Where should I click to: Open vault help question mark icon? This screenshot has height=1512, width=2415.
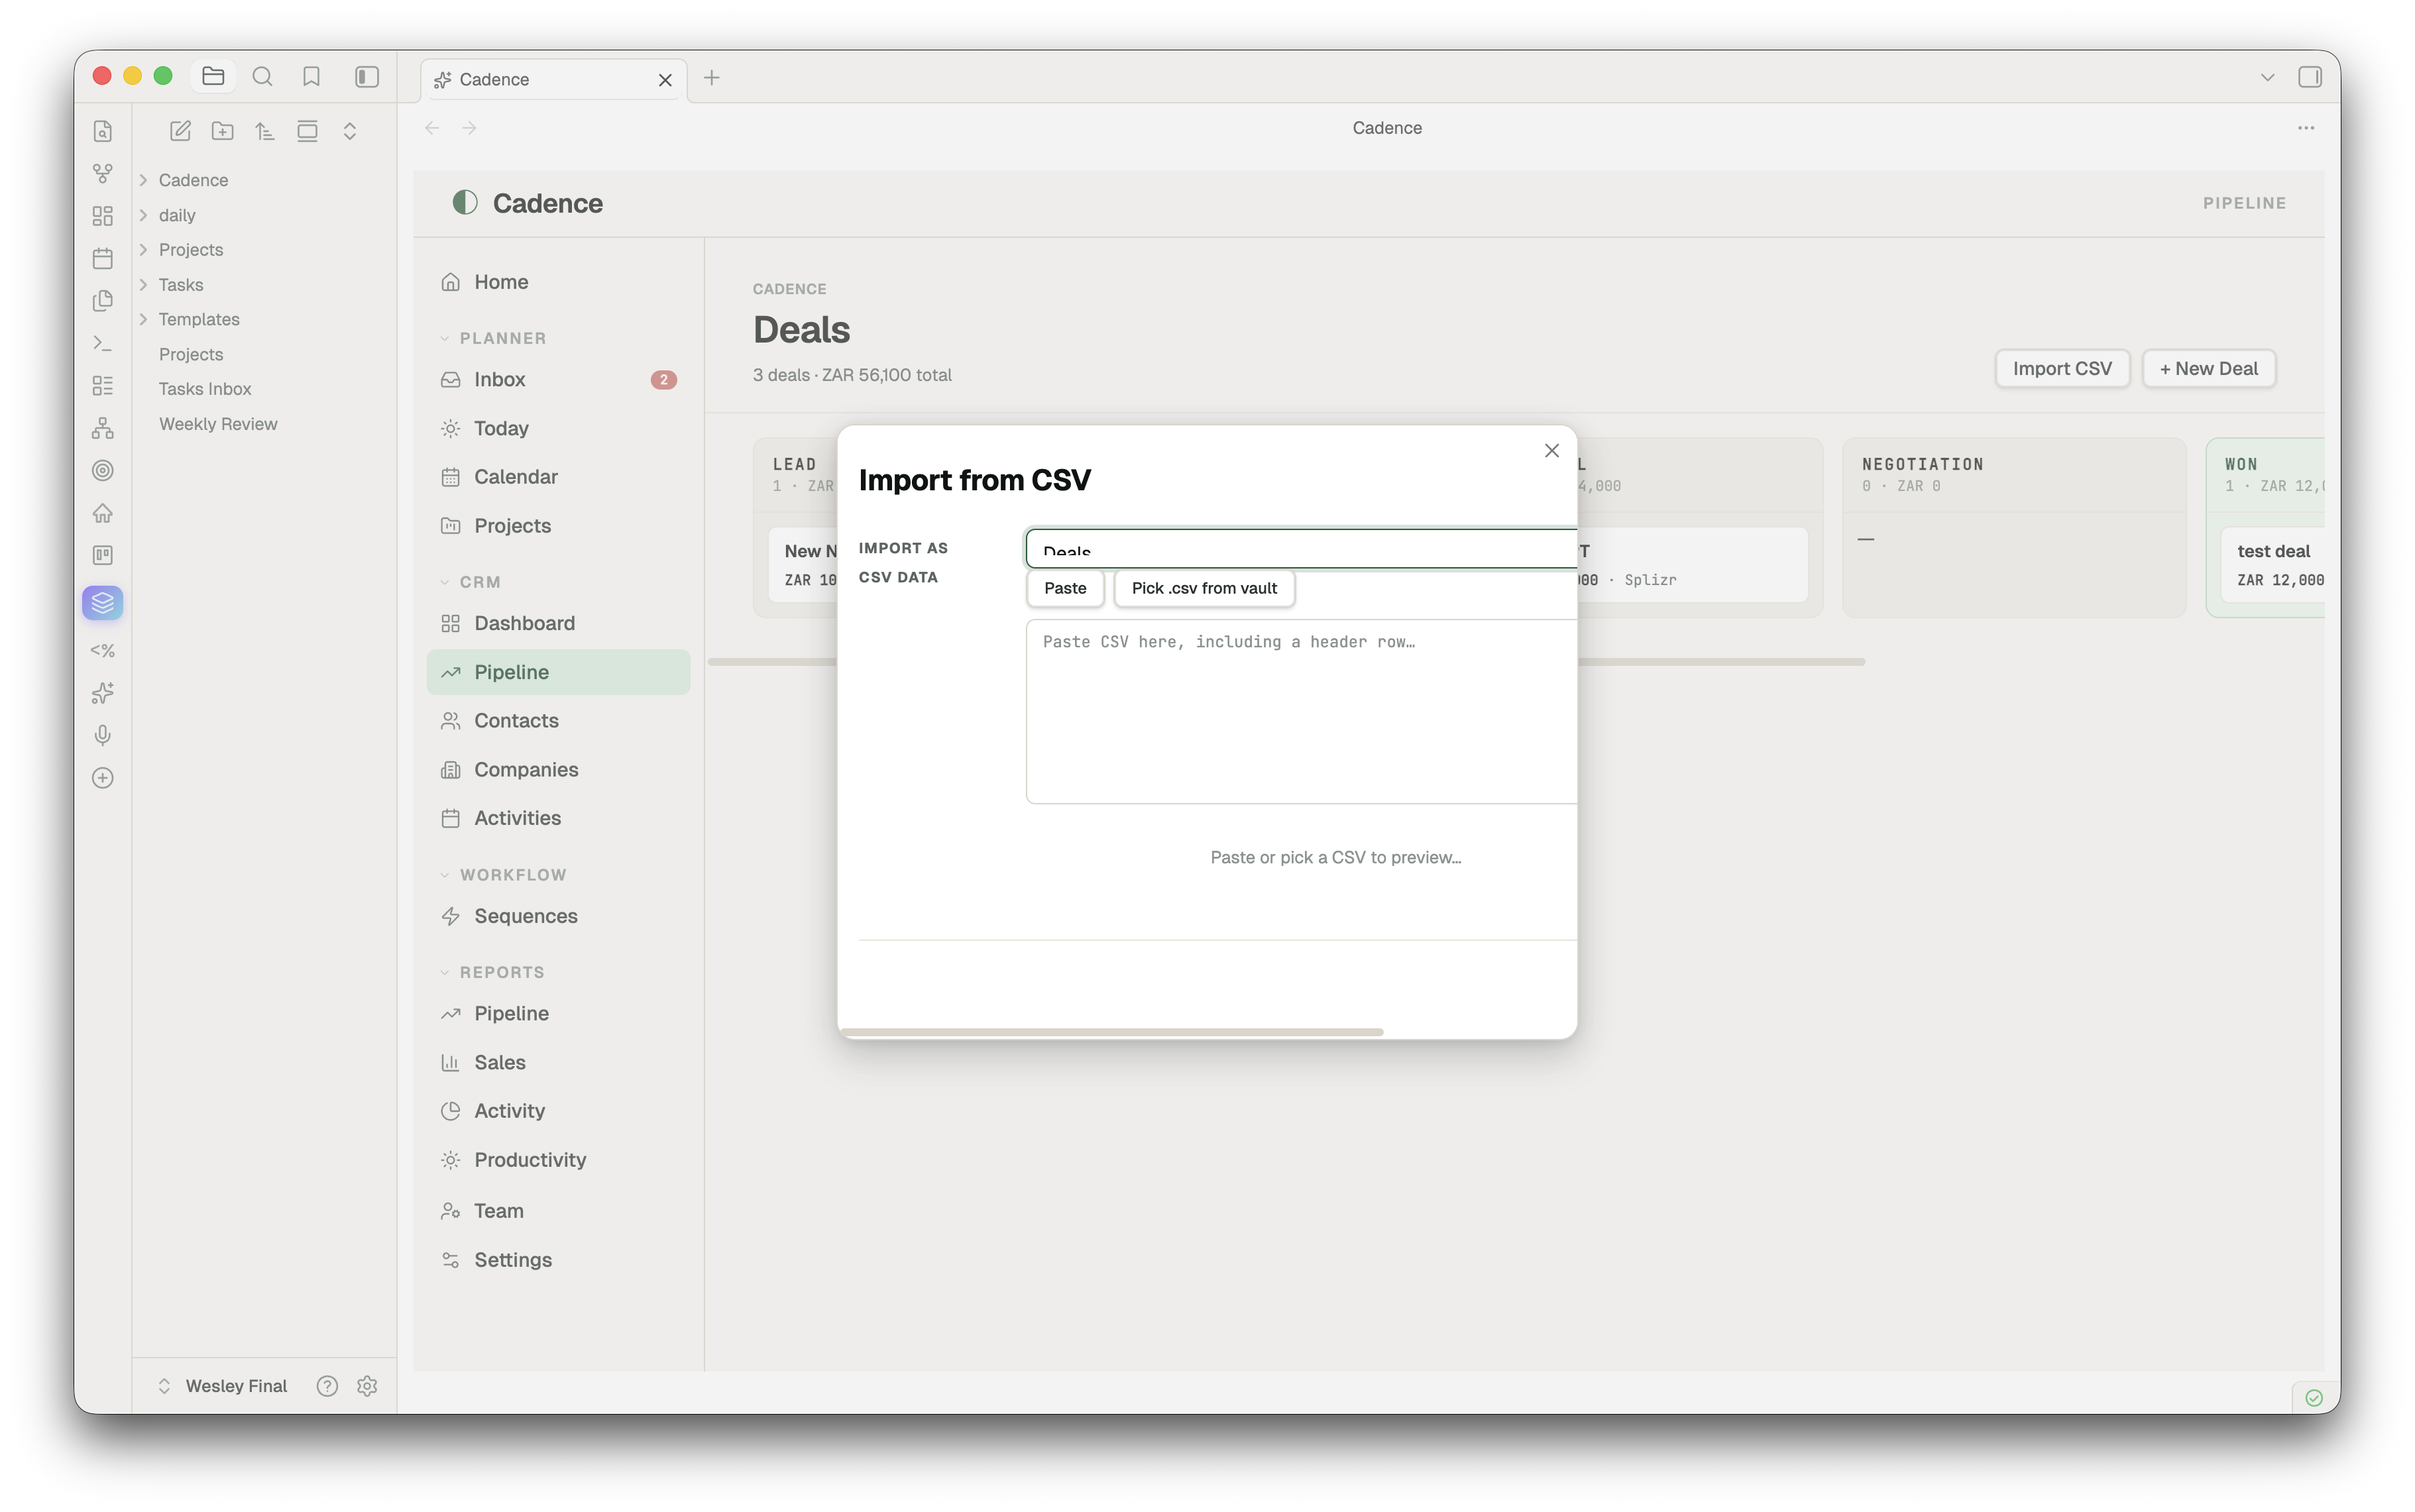pyautogui.click(x=327, y=1385)
